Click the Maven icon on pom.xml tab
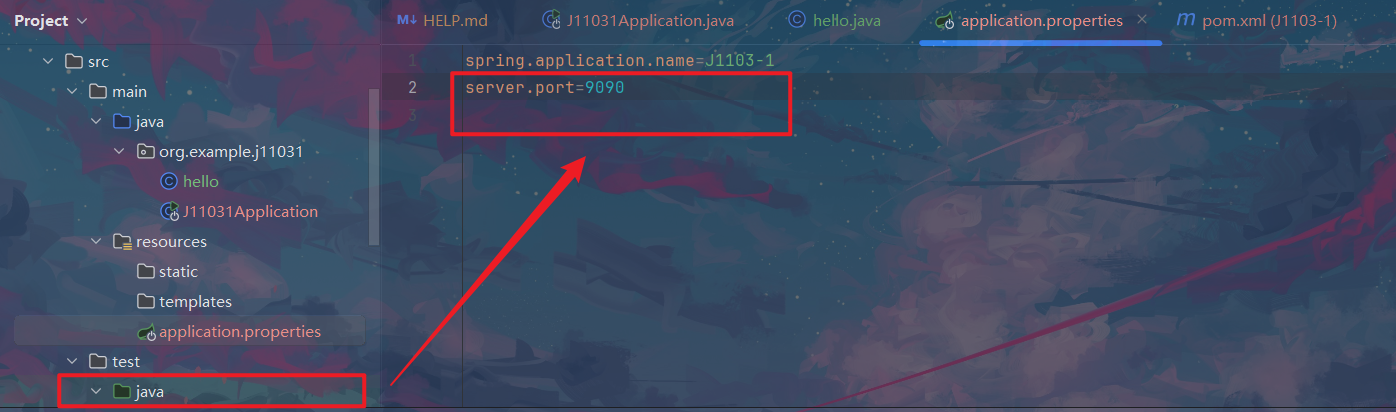Image resolution: width=1396 pixels, height=412 pixels. 1185,20
